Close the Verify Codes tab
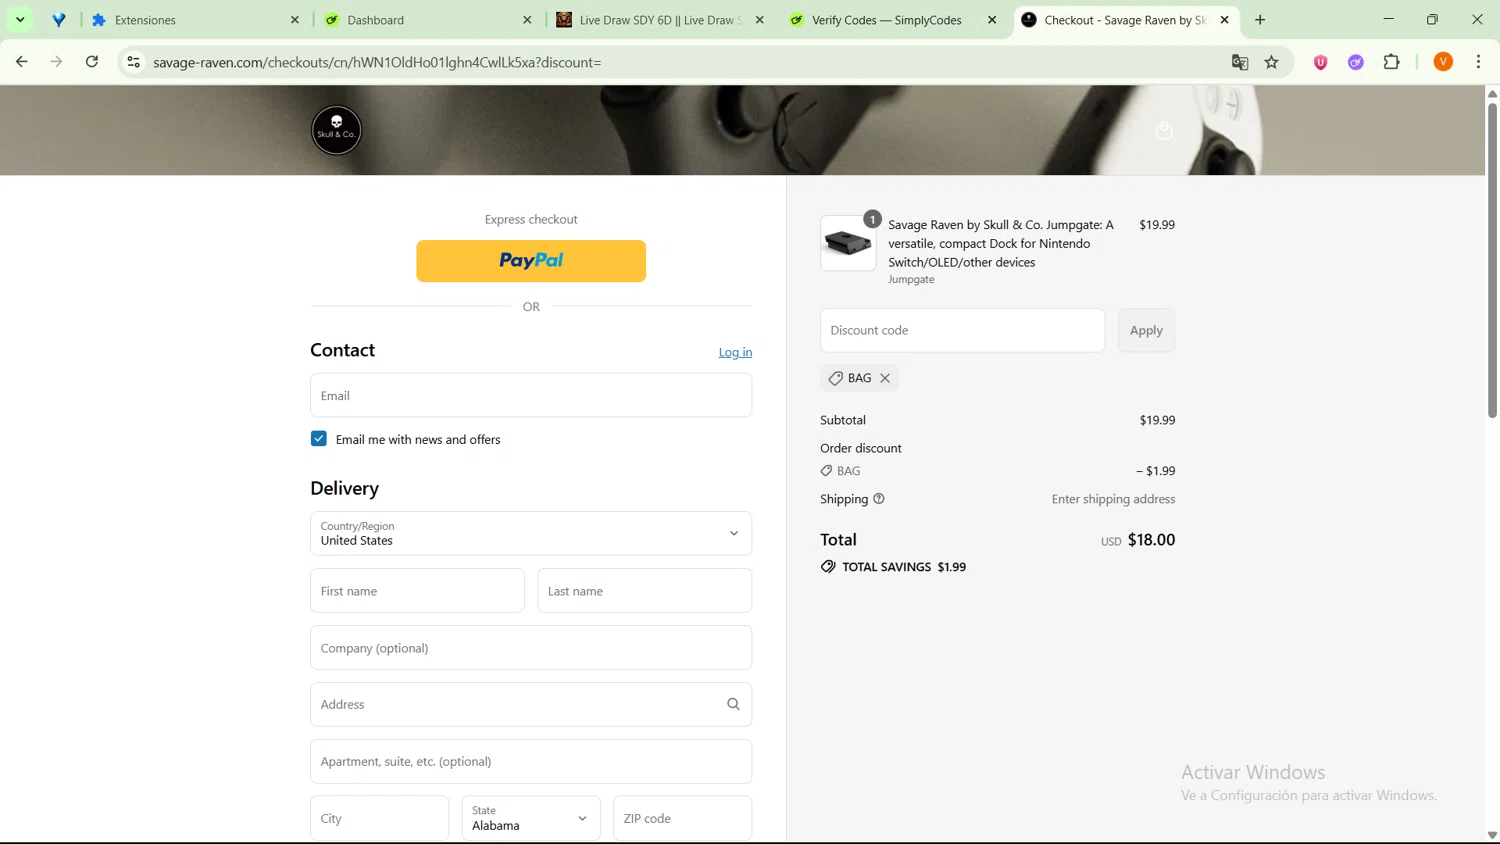This screenshot has height=844, width=1500. tap(992, 20)
